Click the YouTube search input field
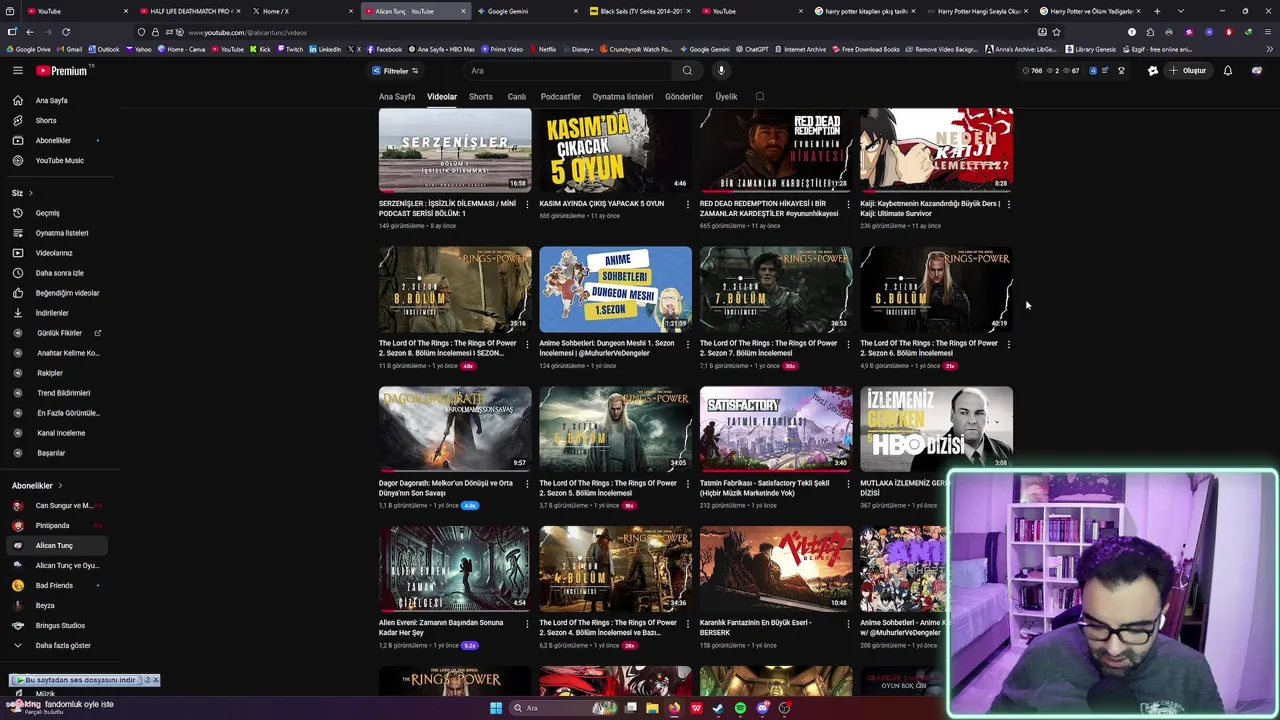 click(x=568, y=71)
